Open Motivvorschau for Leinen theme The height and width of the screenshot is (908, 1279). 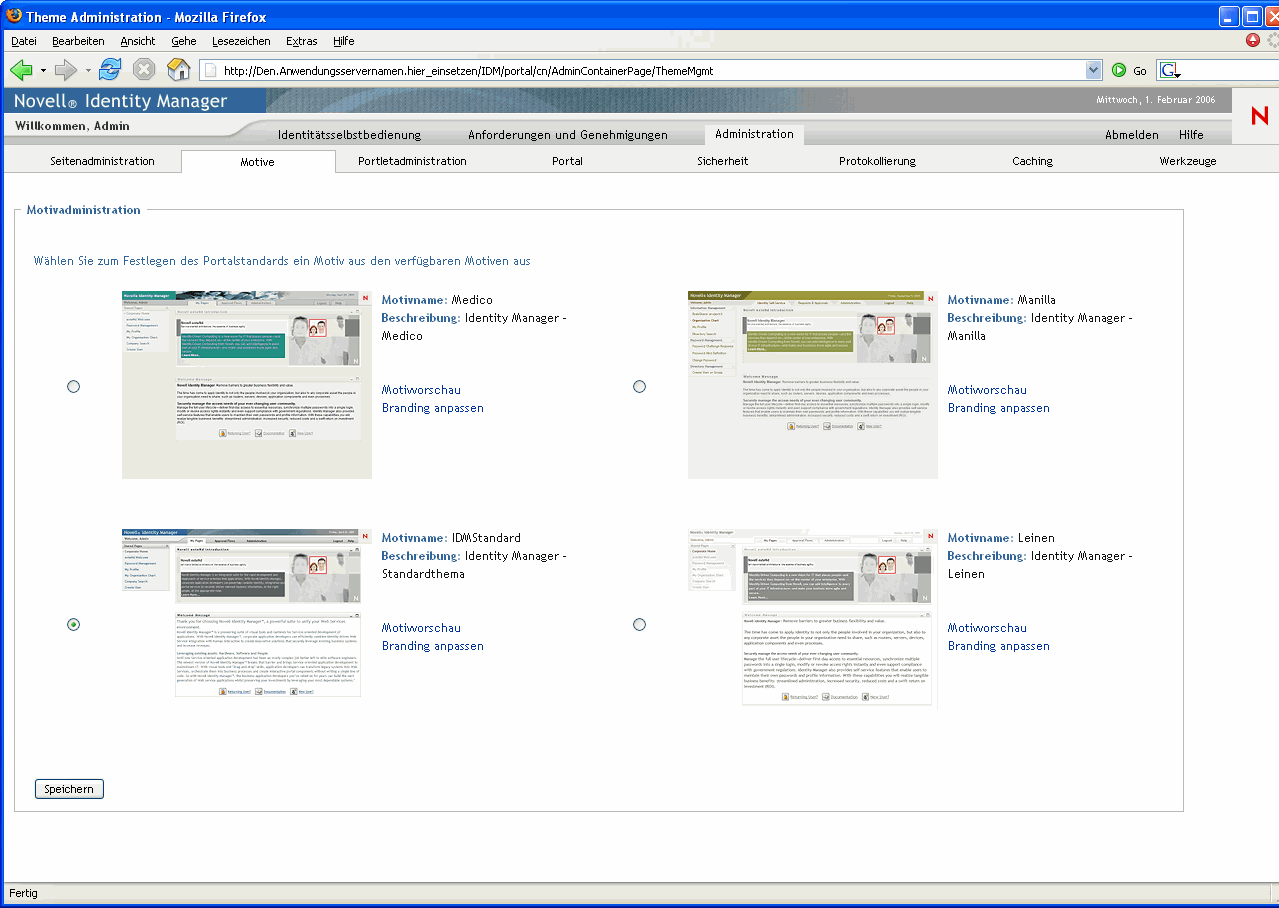pyautogui.click(x=987, y=628)
